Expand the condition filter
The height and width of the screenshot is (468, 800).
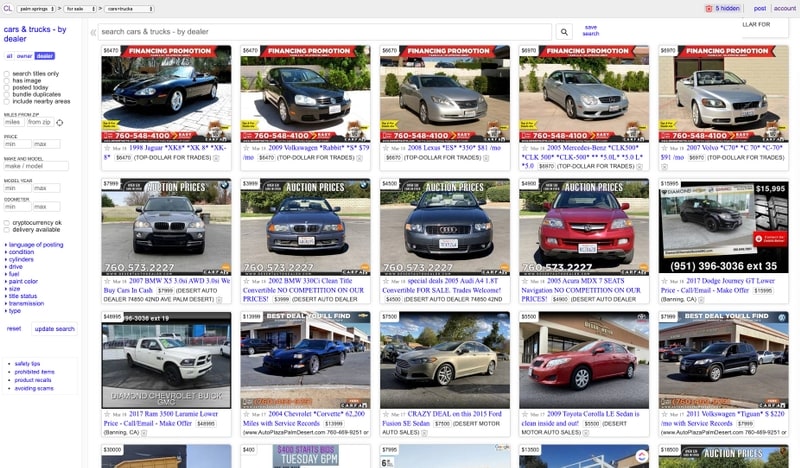(21, 252)
